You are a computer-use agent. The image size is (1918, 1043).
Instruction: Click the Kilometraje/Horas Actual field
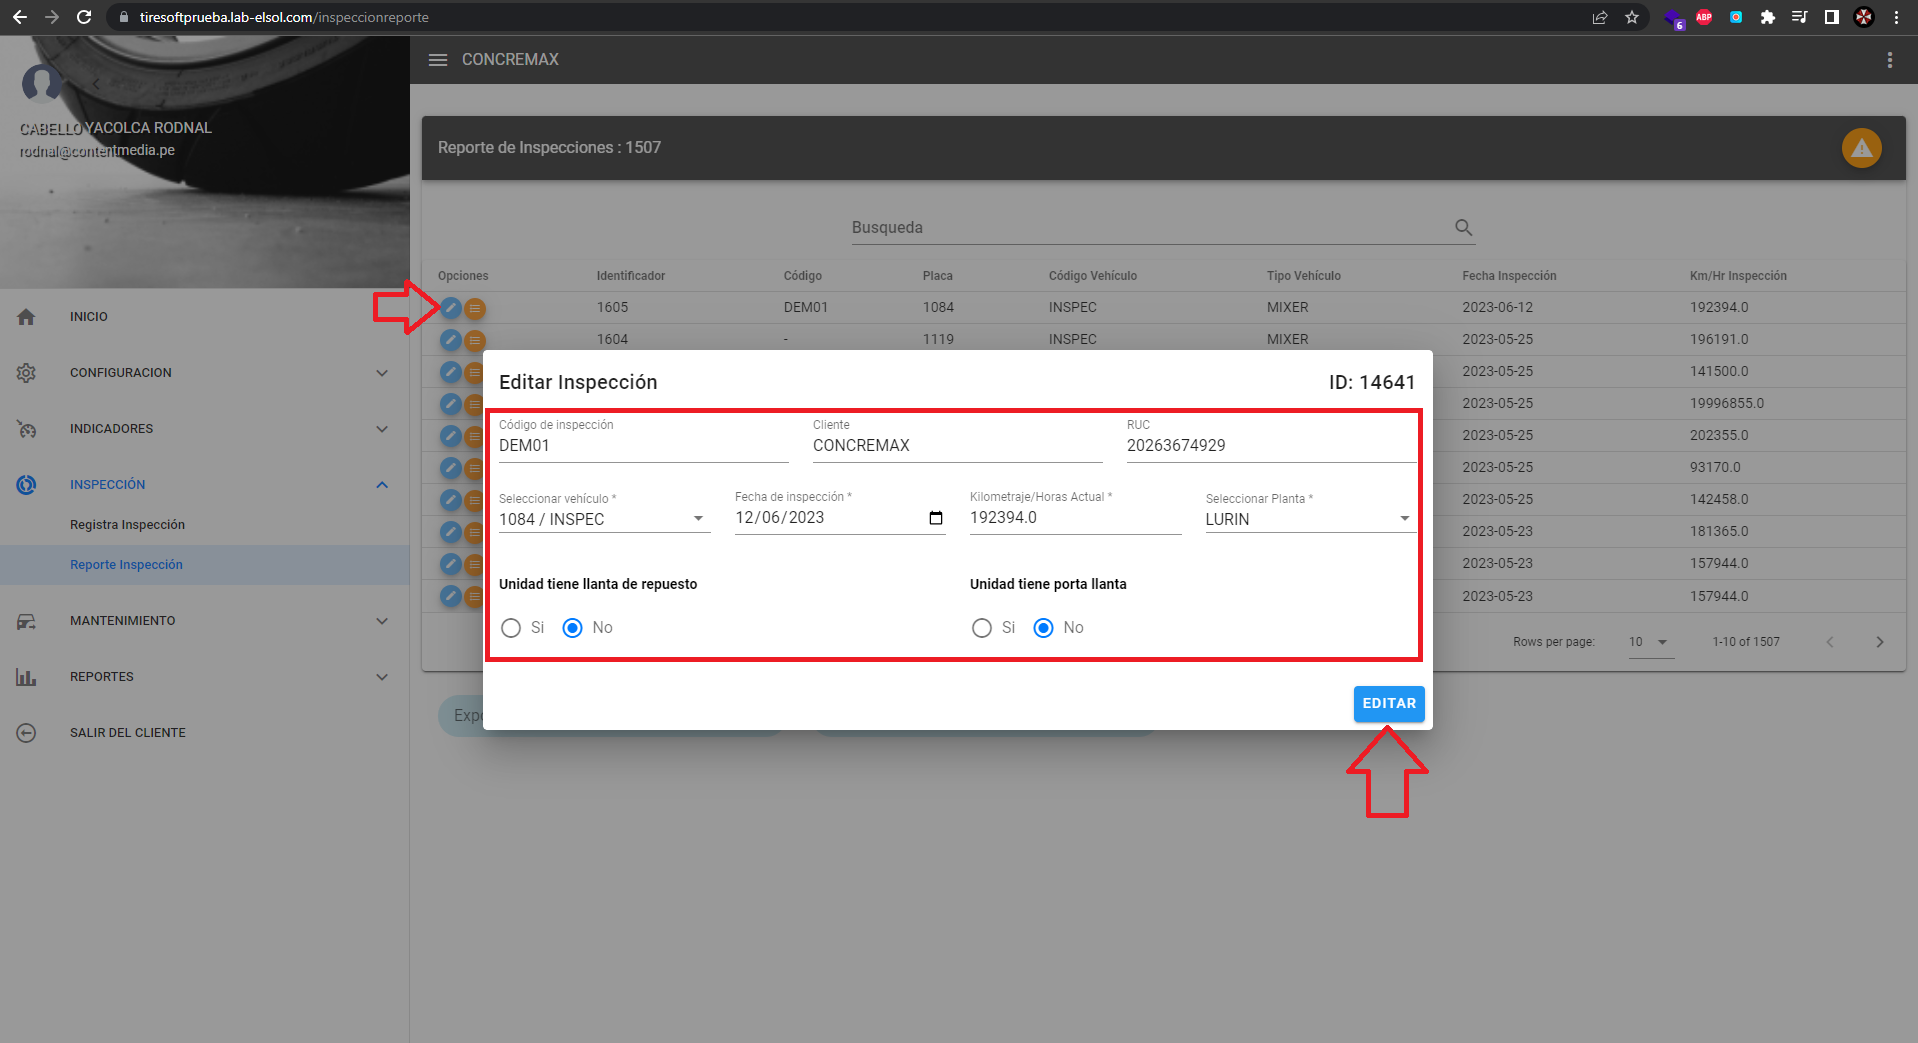(x=1074, y=518)
